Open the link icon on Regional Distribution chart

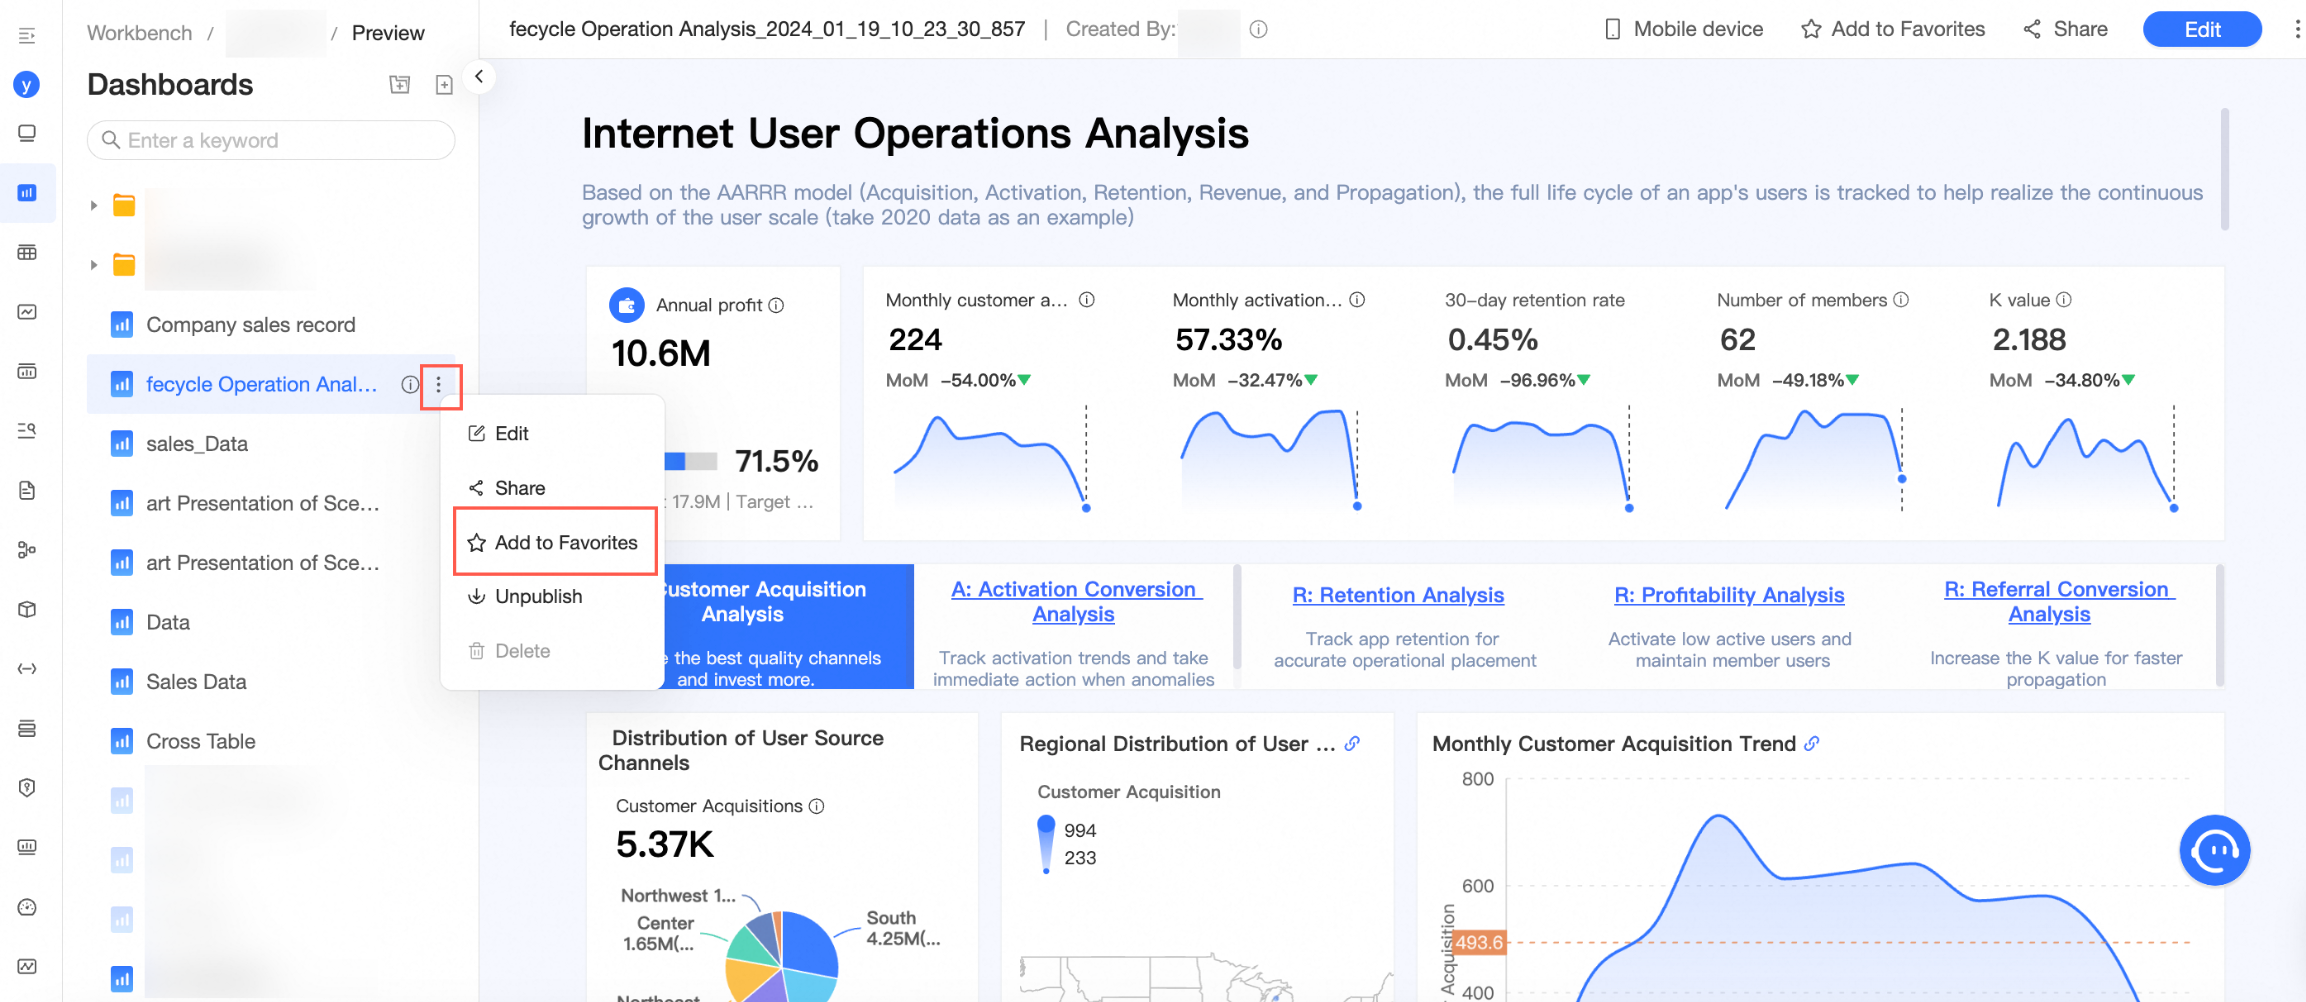1352,744
